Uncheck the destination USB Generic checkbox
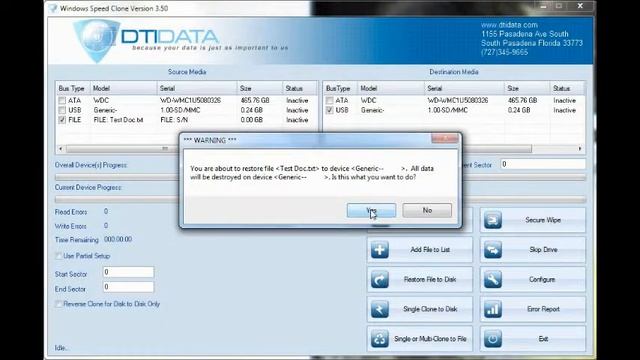The image size is (640, 360). click(x=329, y=110)
